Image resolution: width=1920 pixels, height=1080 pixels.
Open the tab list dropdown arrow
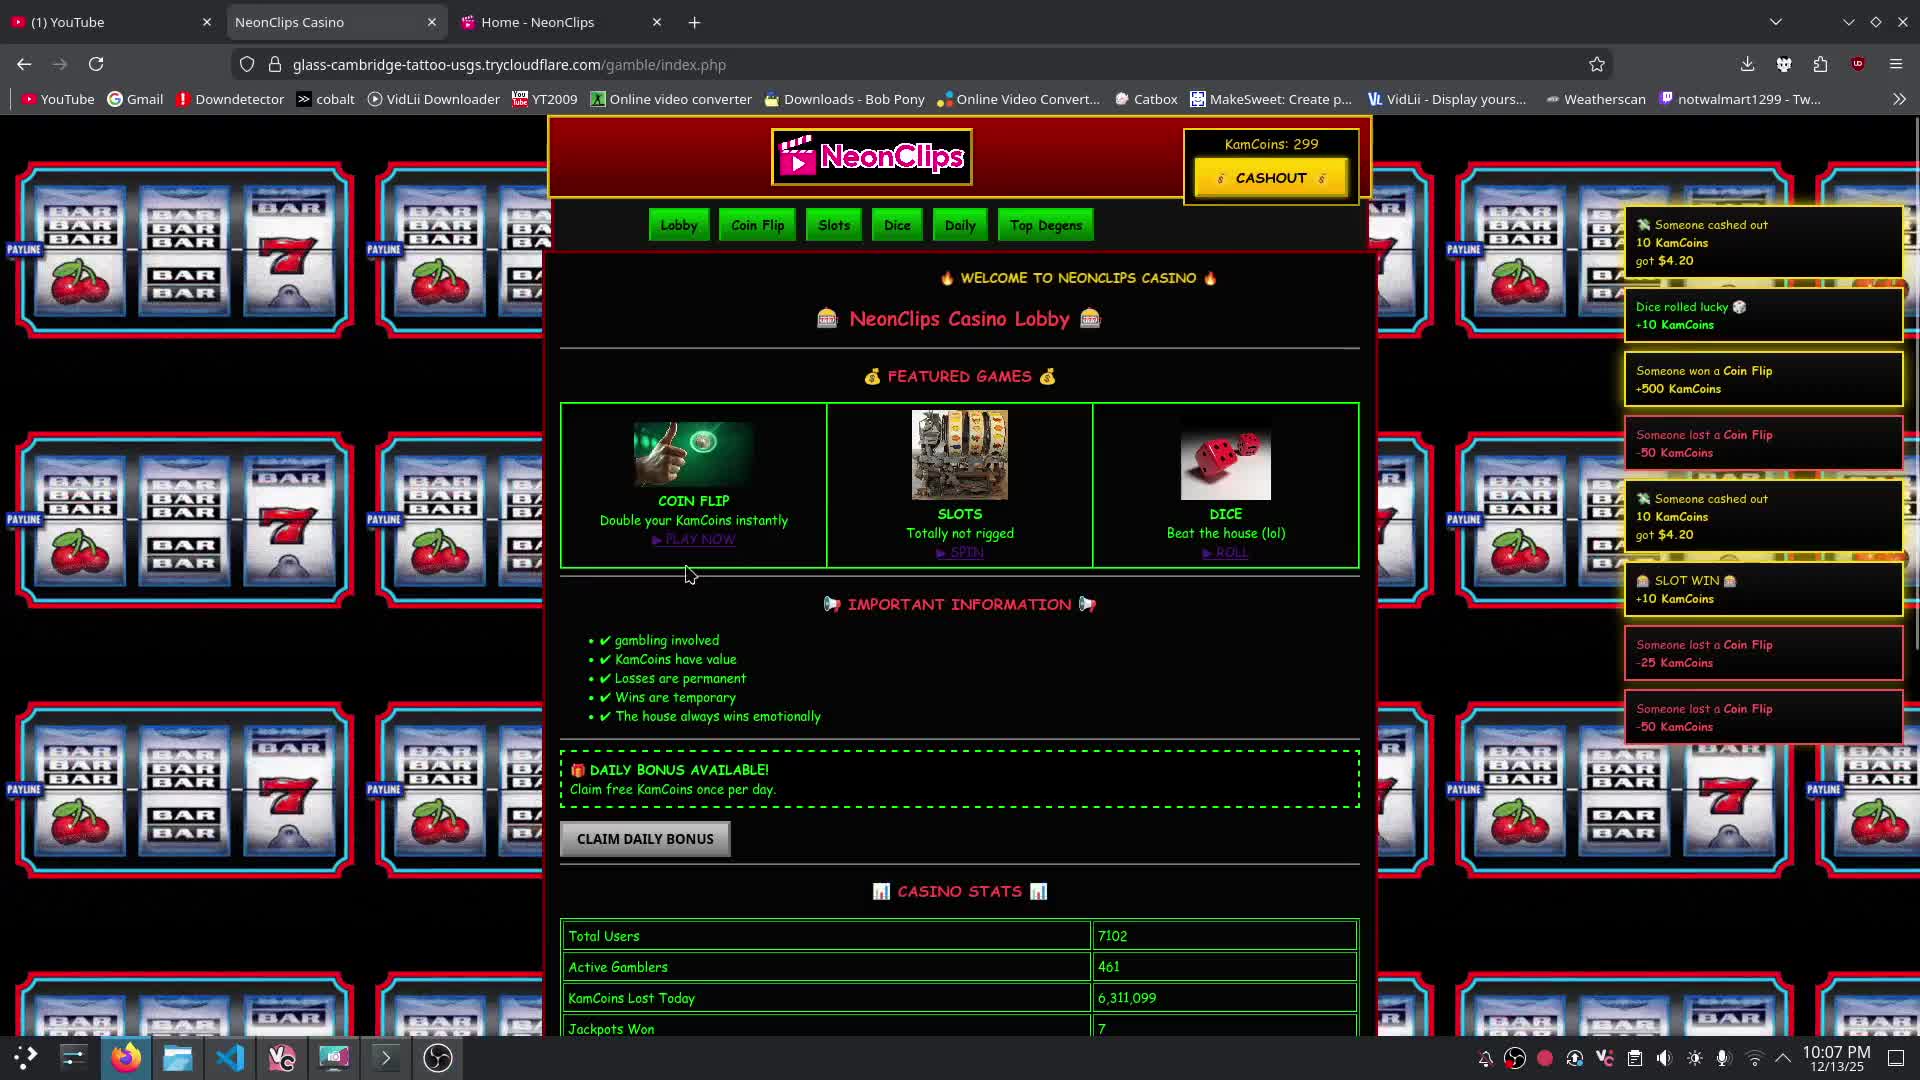[x=1776, y=21]
